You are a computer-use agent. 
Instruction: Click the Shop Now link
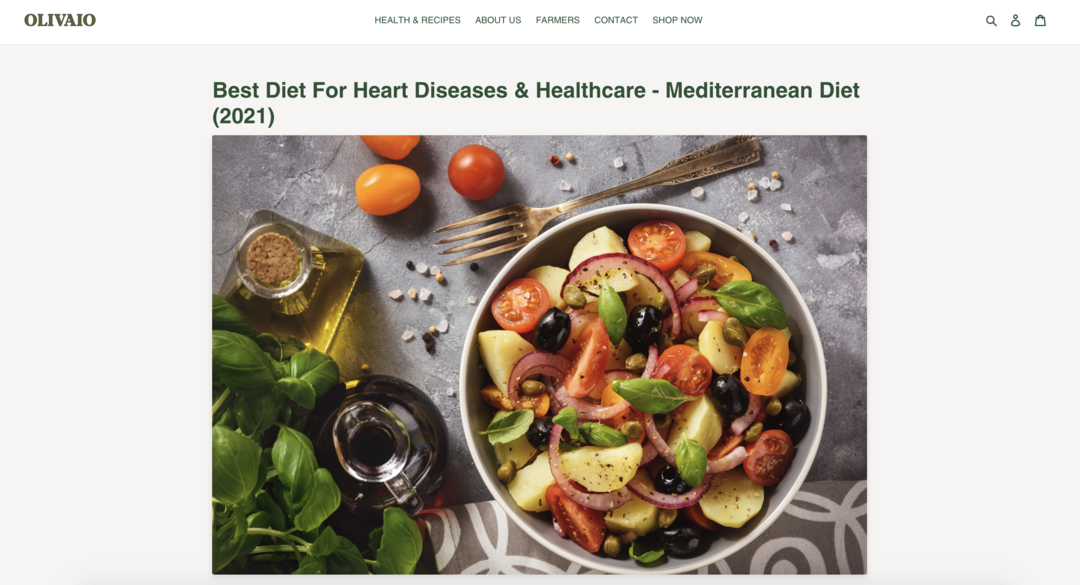(x=677, y=20)
